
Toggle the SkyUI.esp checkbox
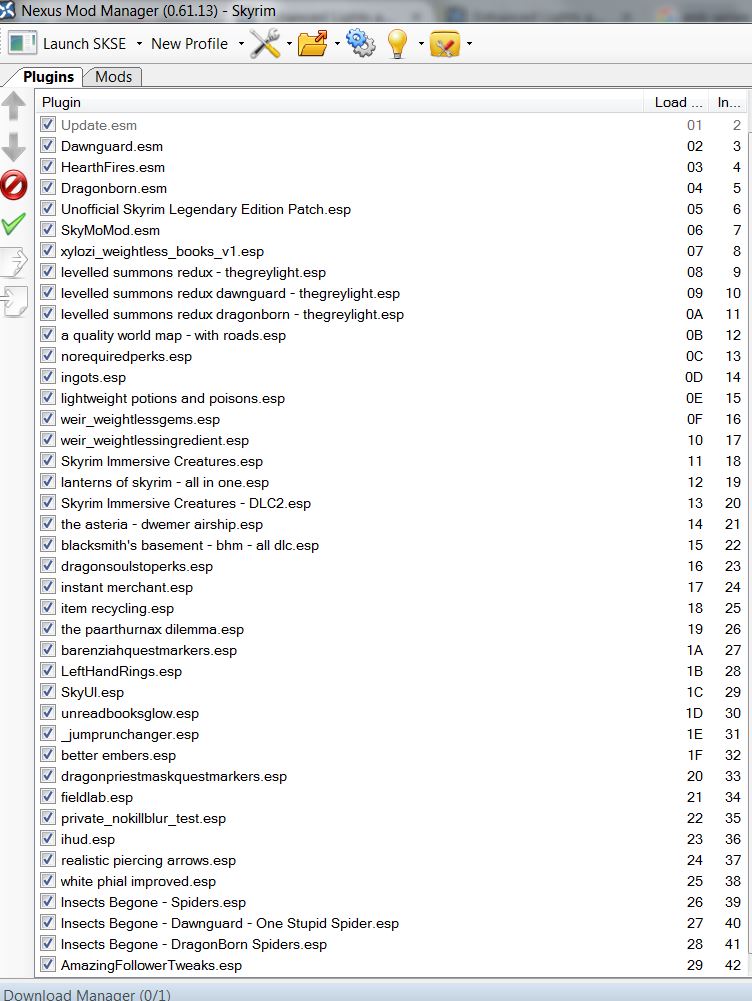pos(48,691)
